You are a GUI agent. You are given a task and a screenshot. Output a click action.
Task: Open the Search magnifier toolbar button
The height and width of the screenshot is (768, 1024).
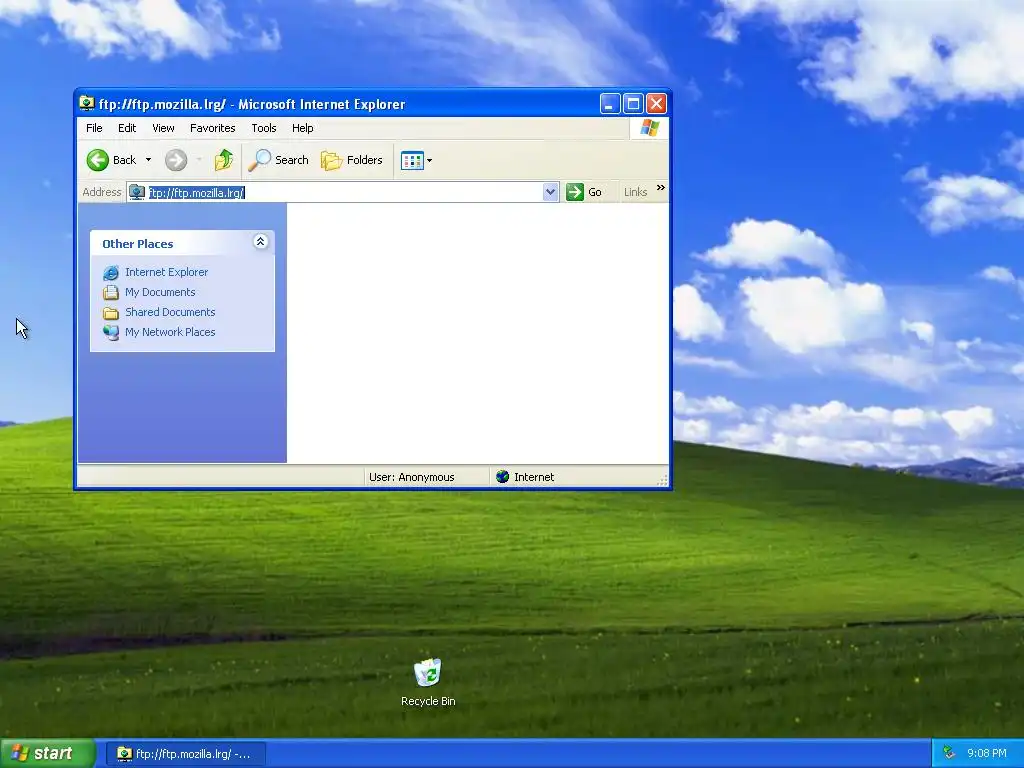coord(278,160)
